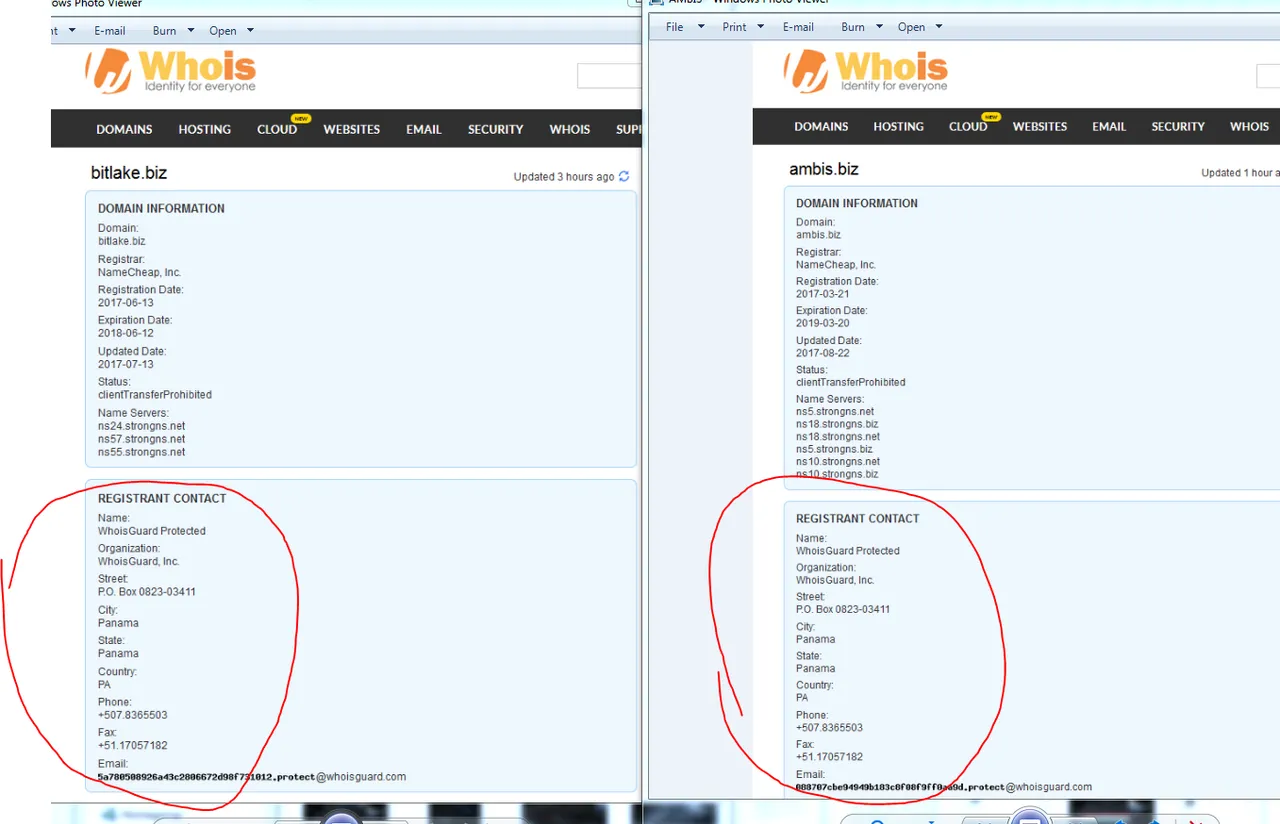Image resolution: width=1280 pixels, height=824 pixels.
Task: Click registrar NameCheap, Inc. for bitlake.biz
Action: click(139, 272)
